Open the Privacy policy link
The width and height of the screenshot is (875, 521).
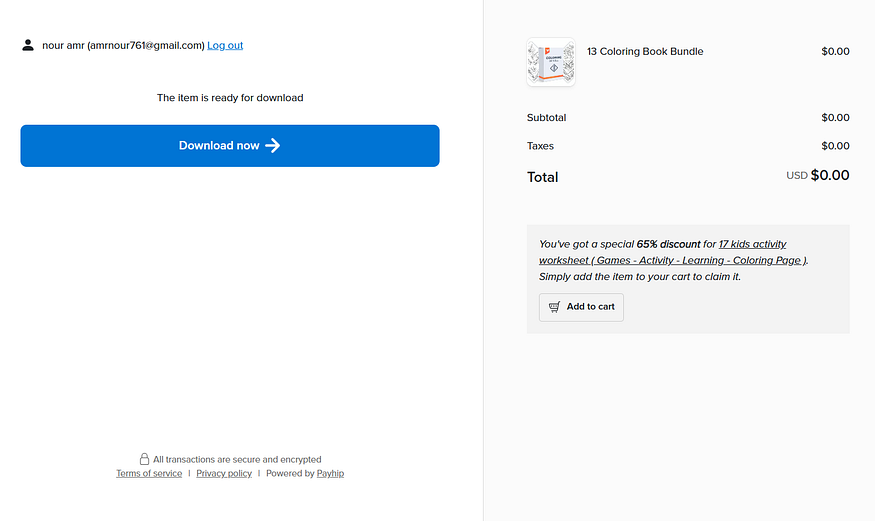224,473
